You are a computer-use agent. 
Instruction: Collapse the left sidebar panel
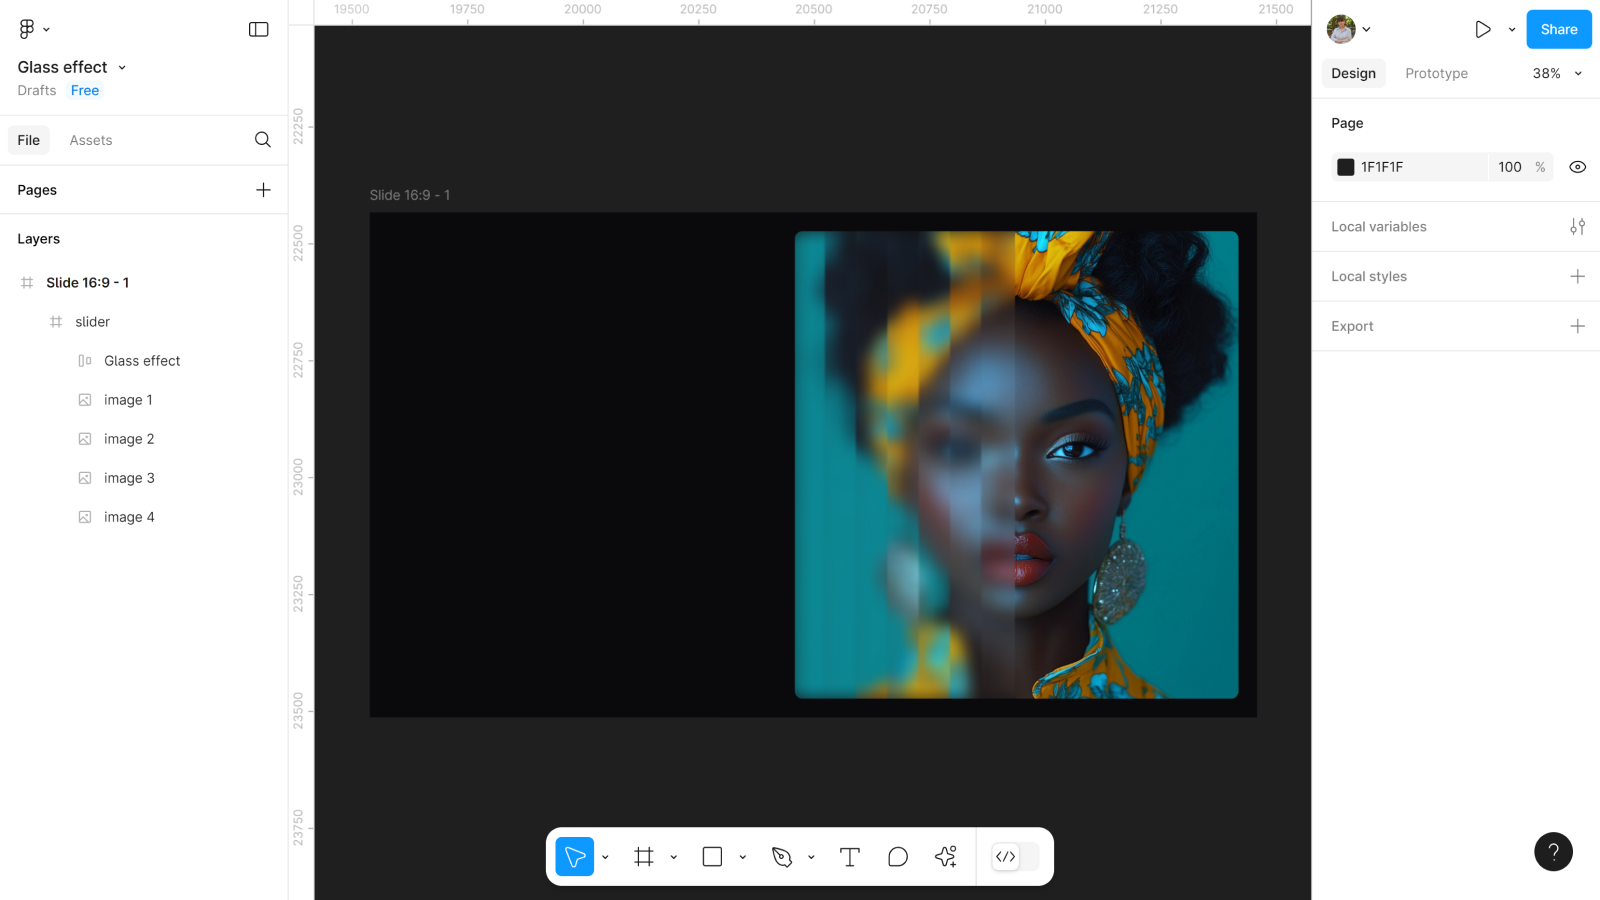[x=258, y=29]
